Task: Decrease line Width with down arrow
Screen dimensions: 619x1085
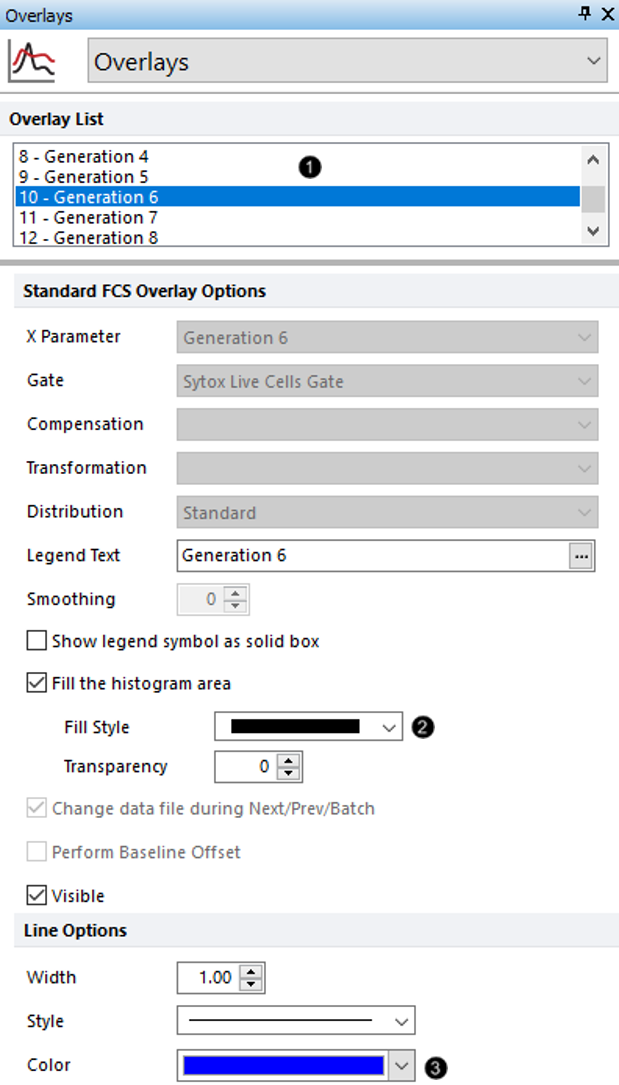Action: [x=251, y=984]
